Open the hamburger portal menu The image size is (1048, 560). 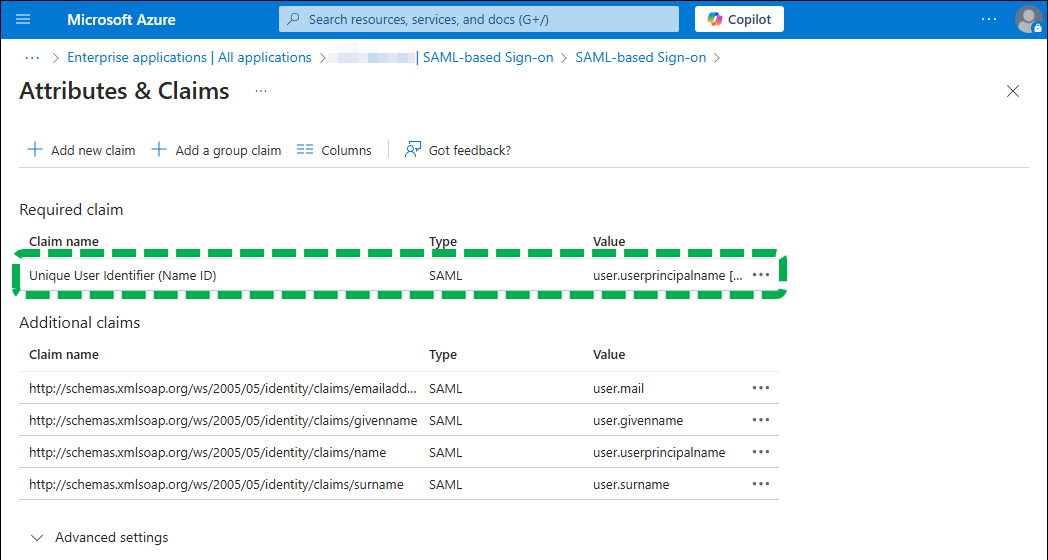(24, 19)
